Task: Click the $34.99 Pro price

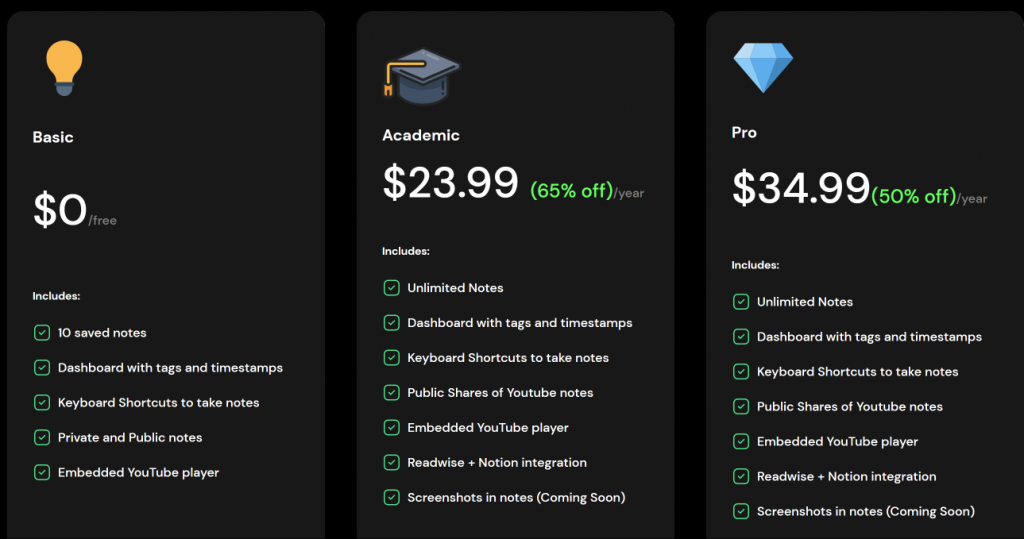Action: pos(800,188)
